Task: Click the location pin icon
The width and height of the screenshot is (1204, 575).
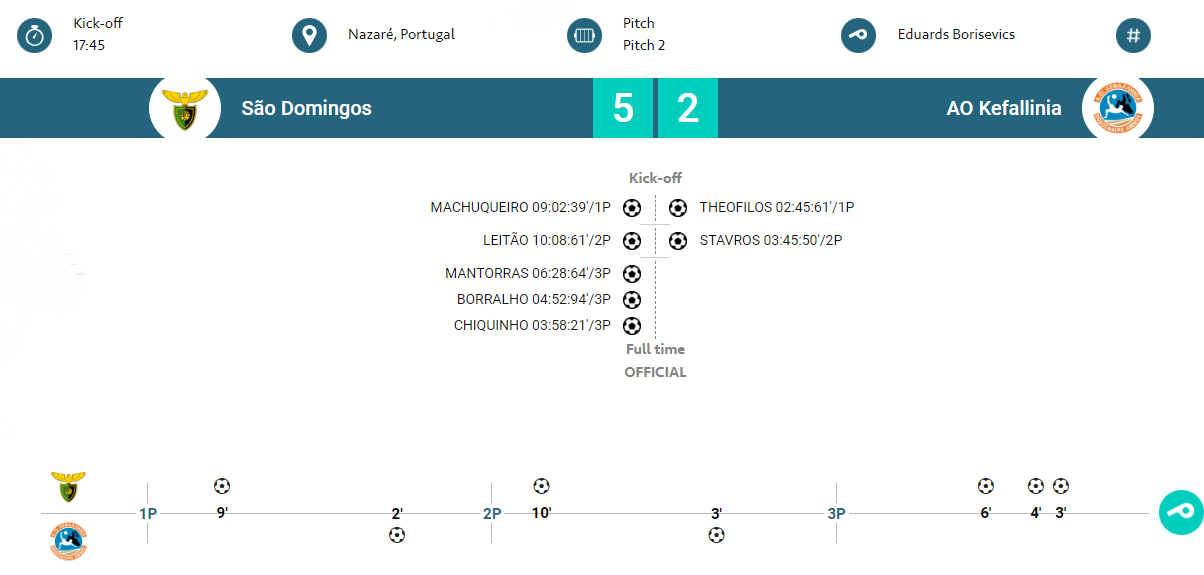Action: coord(310,36)
